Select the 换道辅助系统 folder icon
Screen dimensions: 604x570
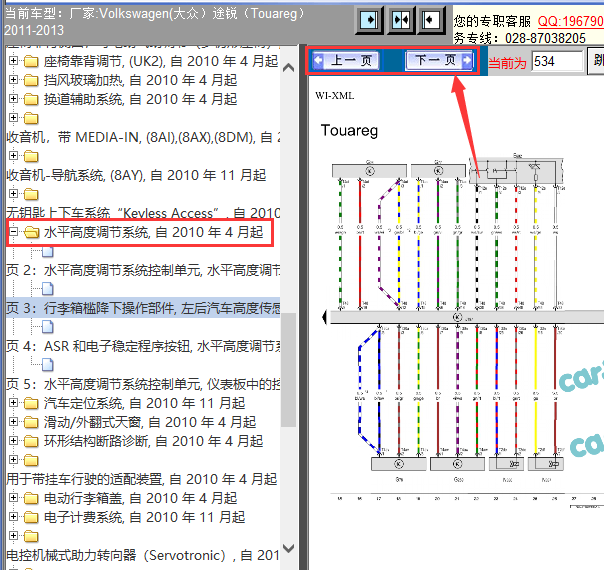tap(31, 99)
